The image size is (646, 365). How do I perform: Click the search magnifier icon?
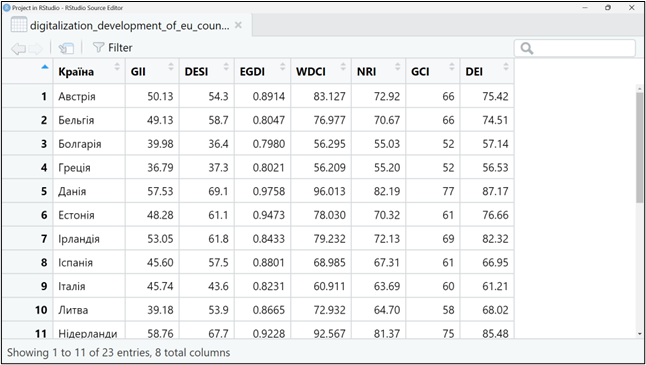(x=527, y=49)
